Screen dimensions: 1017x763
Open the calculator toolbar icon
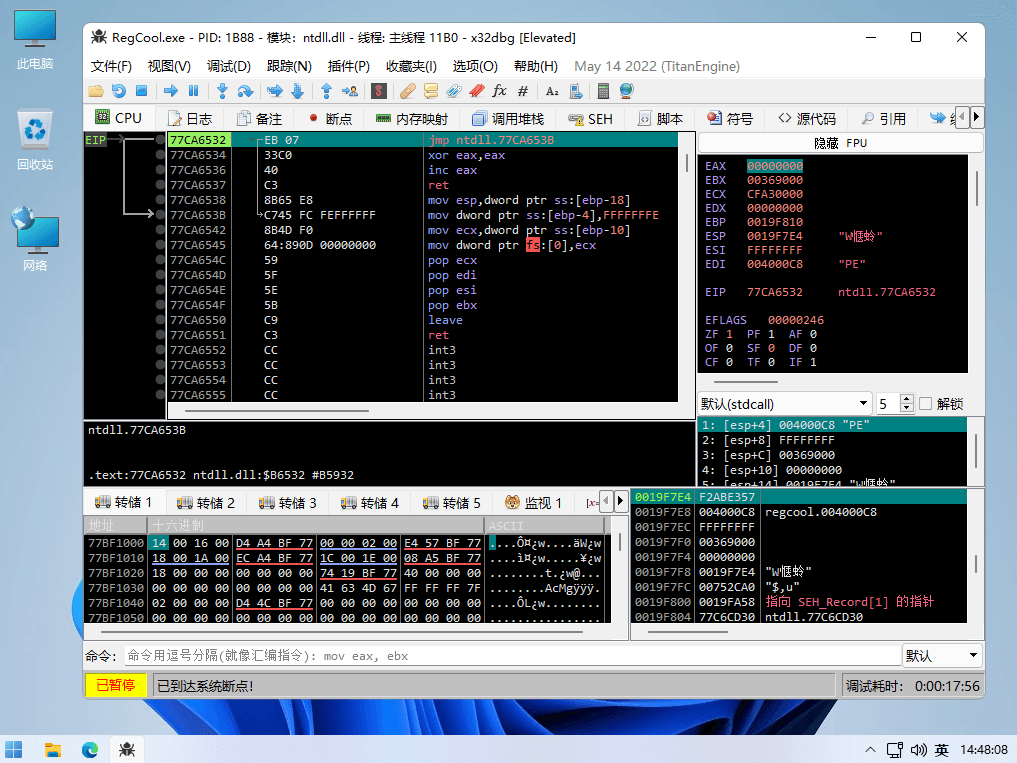603,91
